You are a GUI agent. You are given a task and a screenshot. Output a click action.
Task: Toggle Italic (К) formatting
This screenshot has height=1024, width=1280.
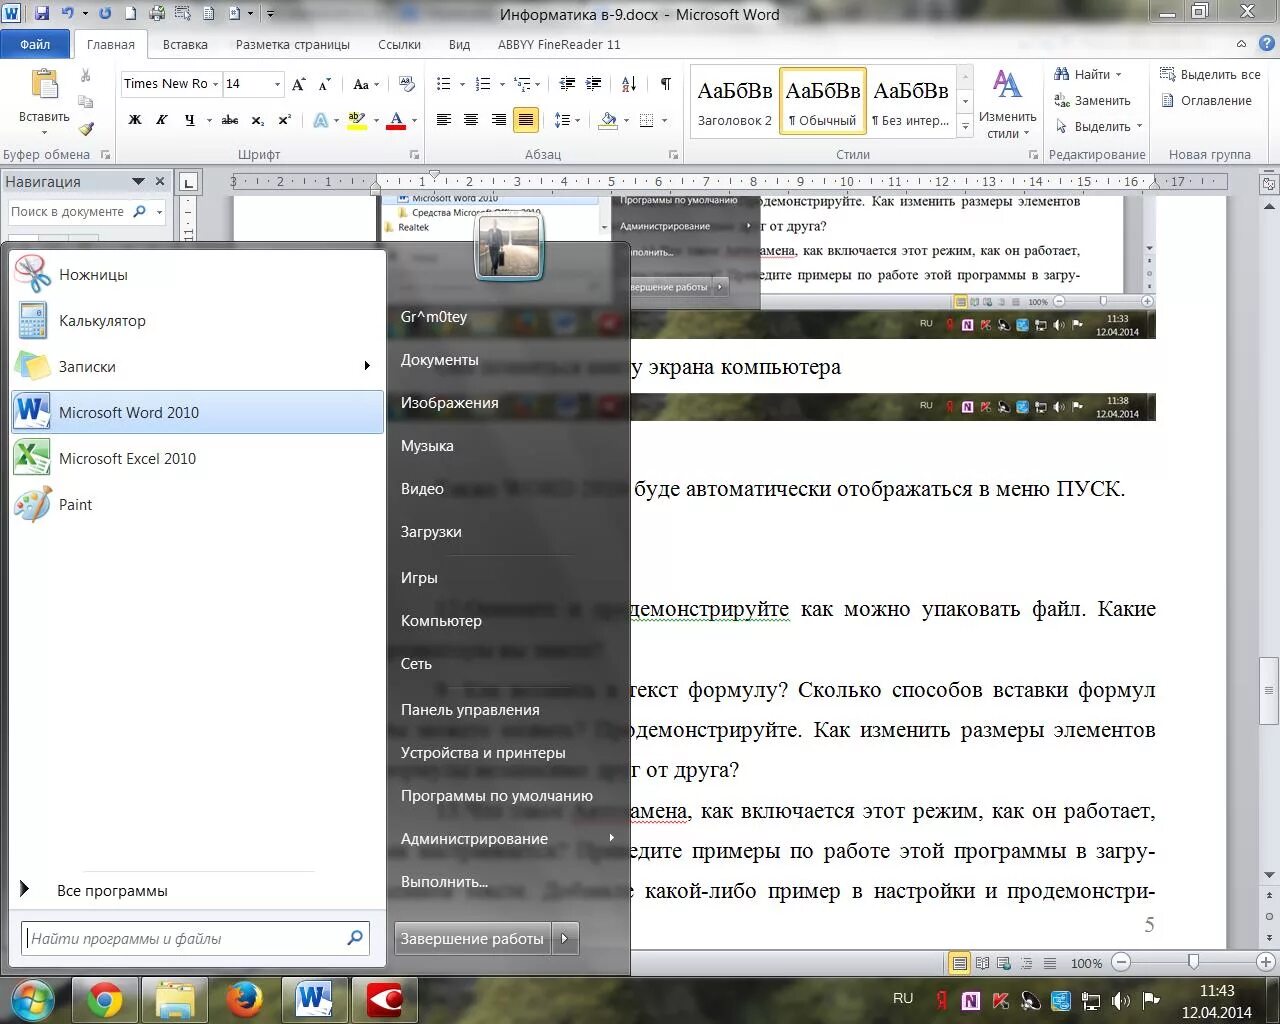click(x=162, y=120)
